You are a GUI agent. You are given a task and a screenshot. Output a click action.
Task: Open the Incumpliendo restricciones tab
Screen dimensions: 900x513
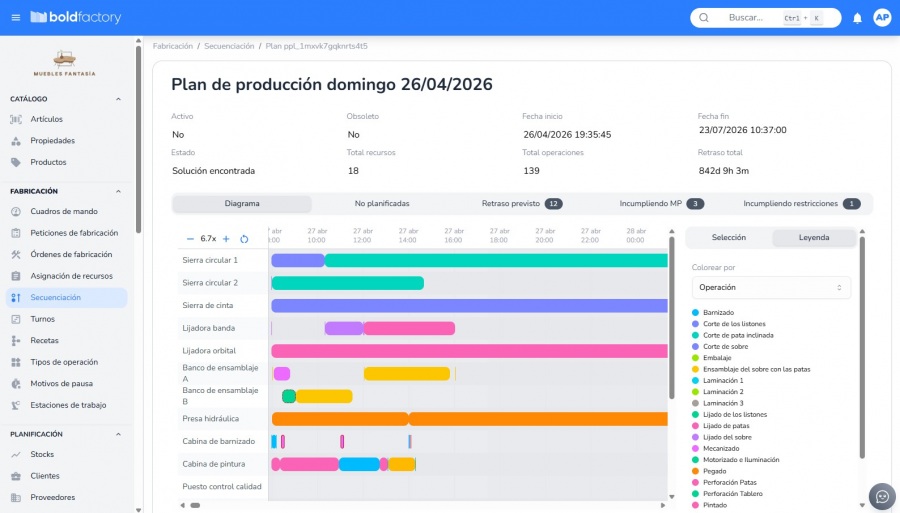[801, 204]
